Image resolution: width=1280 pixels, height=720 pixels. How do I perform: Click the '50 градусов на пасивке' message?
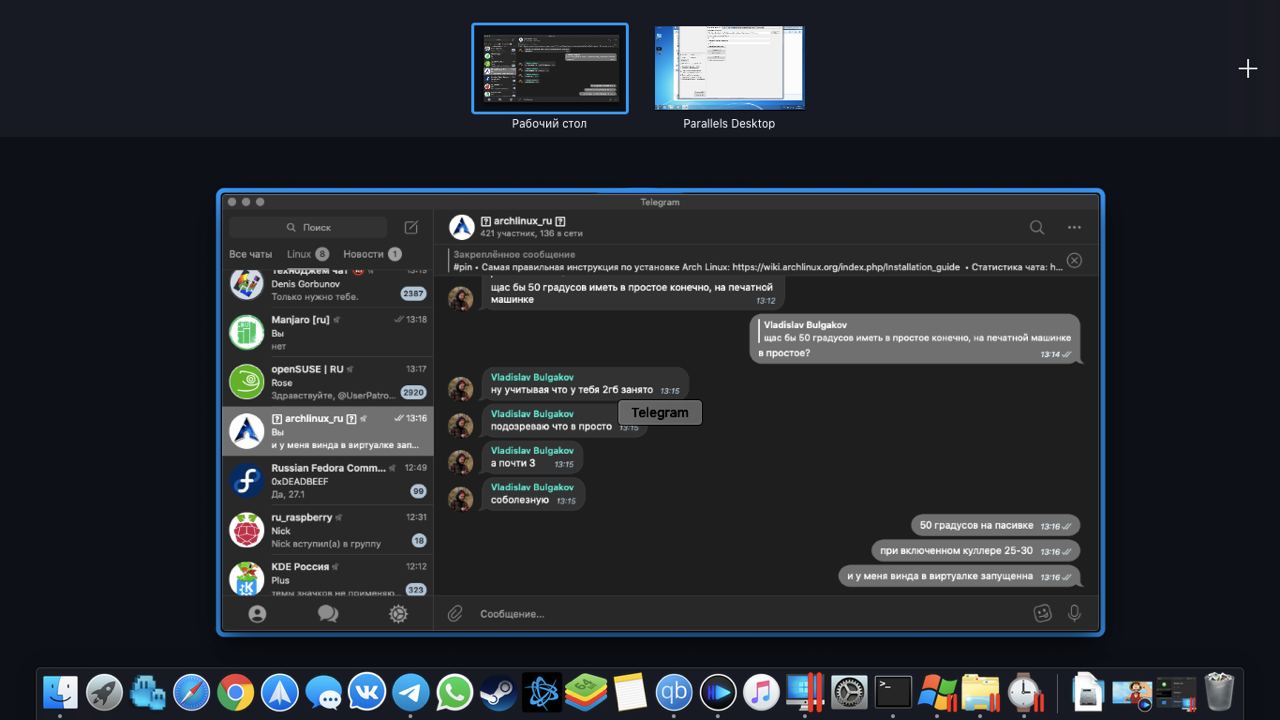coord(996,525)
